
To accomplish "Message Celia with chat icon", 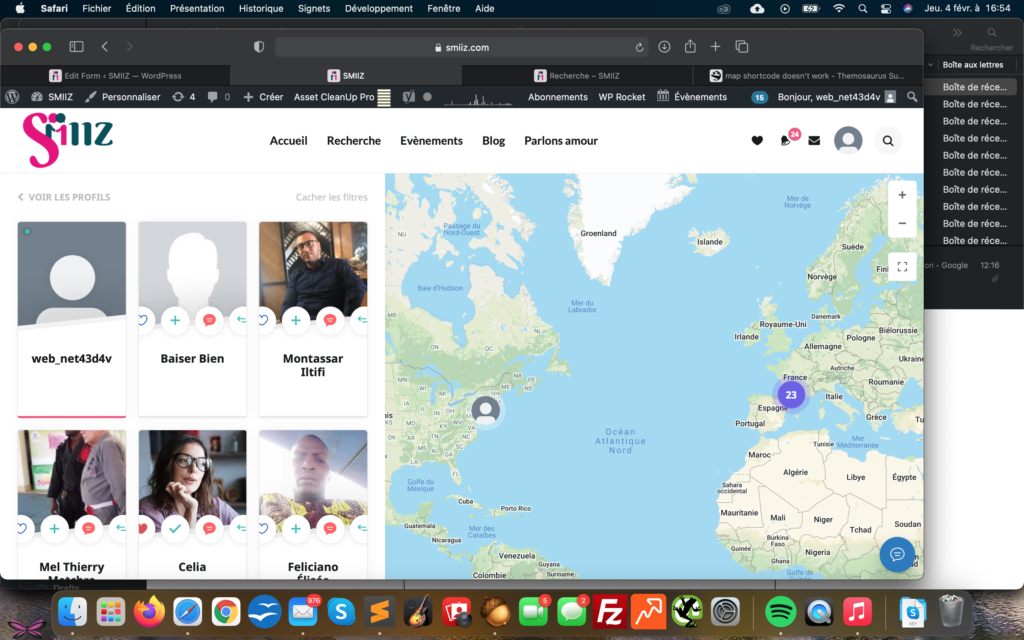I will point(209,528).
